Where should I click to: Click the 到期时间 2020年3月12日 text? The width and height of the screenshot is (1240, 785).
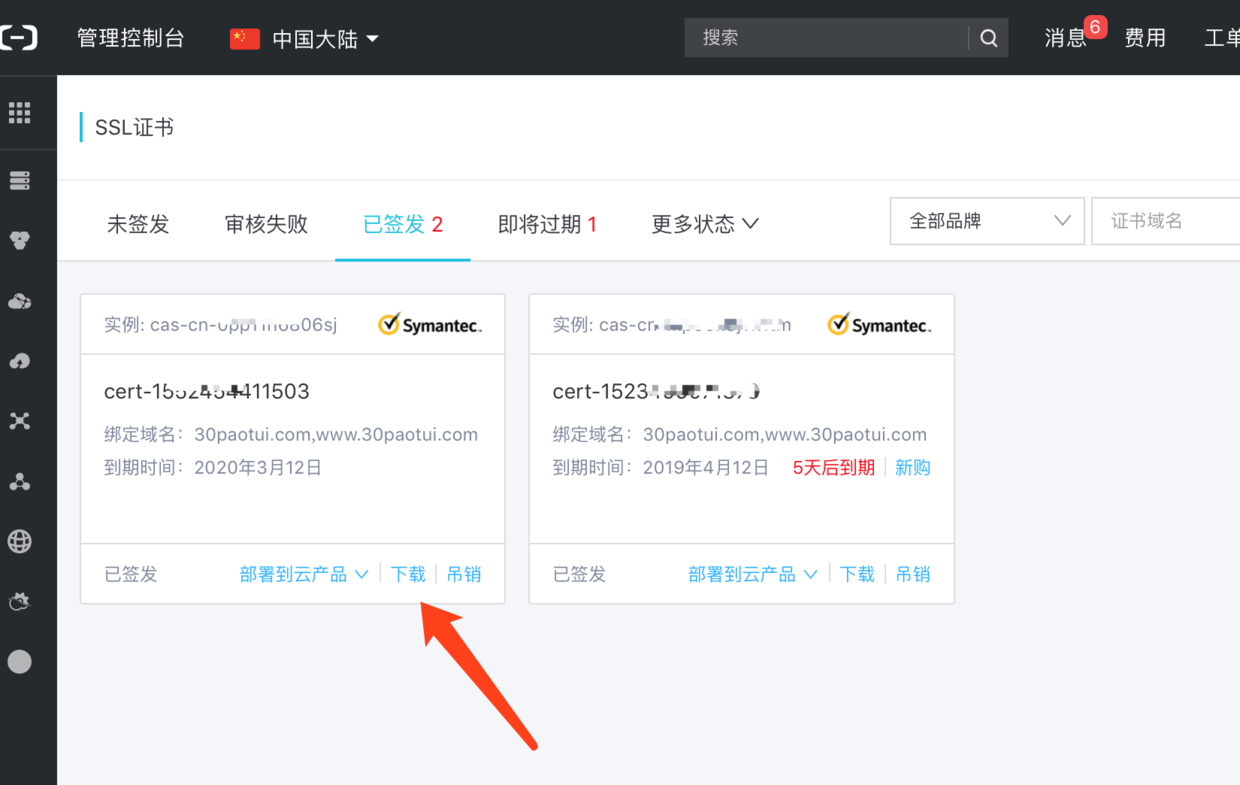tap(213, 467)
